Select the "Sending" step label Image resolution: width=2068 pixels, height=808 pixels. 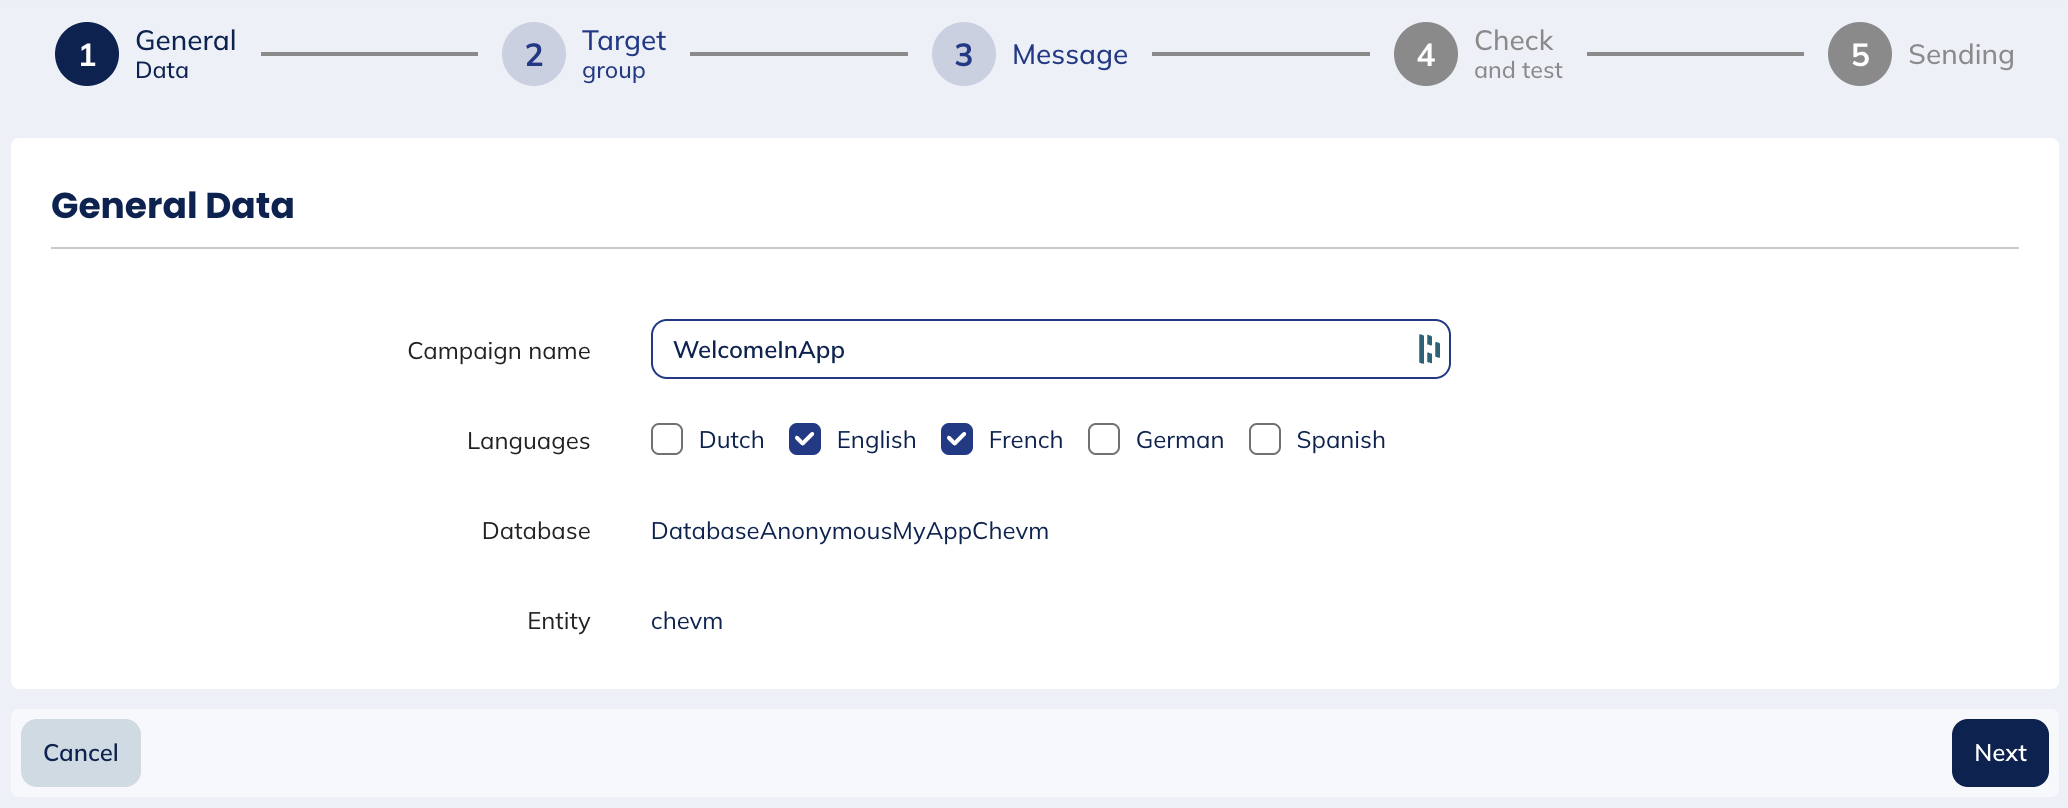coord(1960,54)
